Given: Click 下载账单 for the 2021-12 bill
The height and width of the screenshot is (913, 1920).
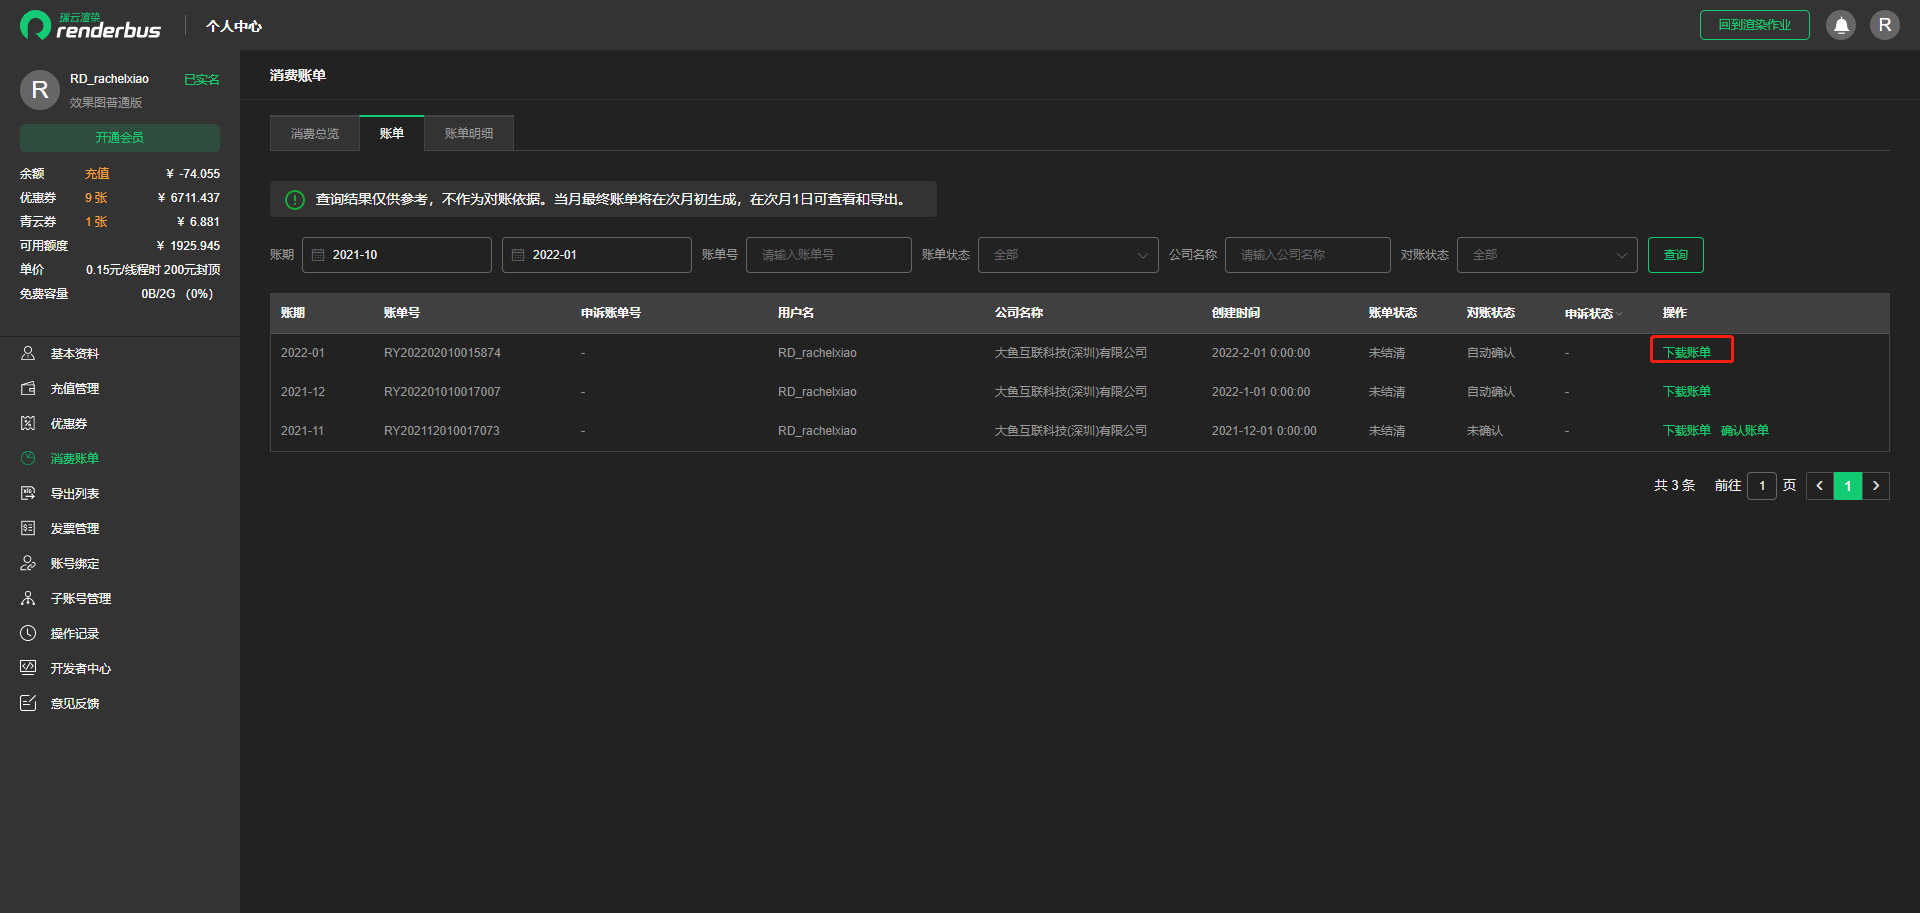Looking at the screenshot, I should (x=1687, y=392).
